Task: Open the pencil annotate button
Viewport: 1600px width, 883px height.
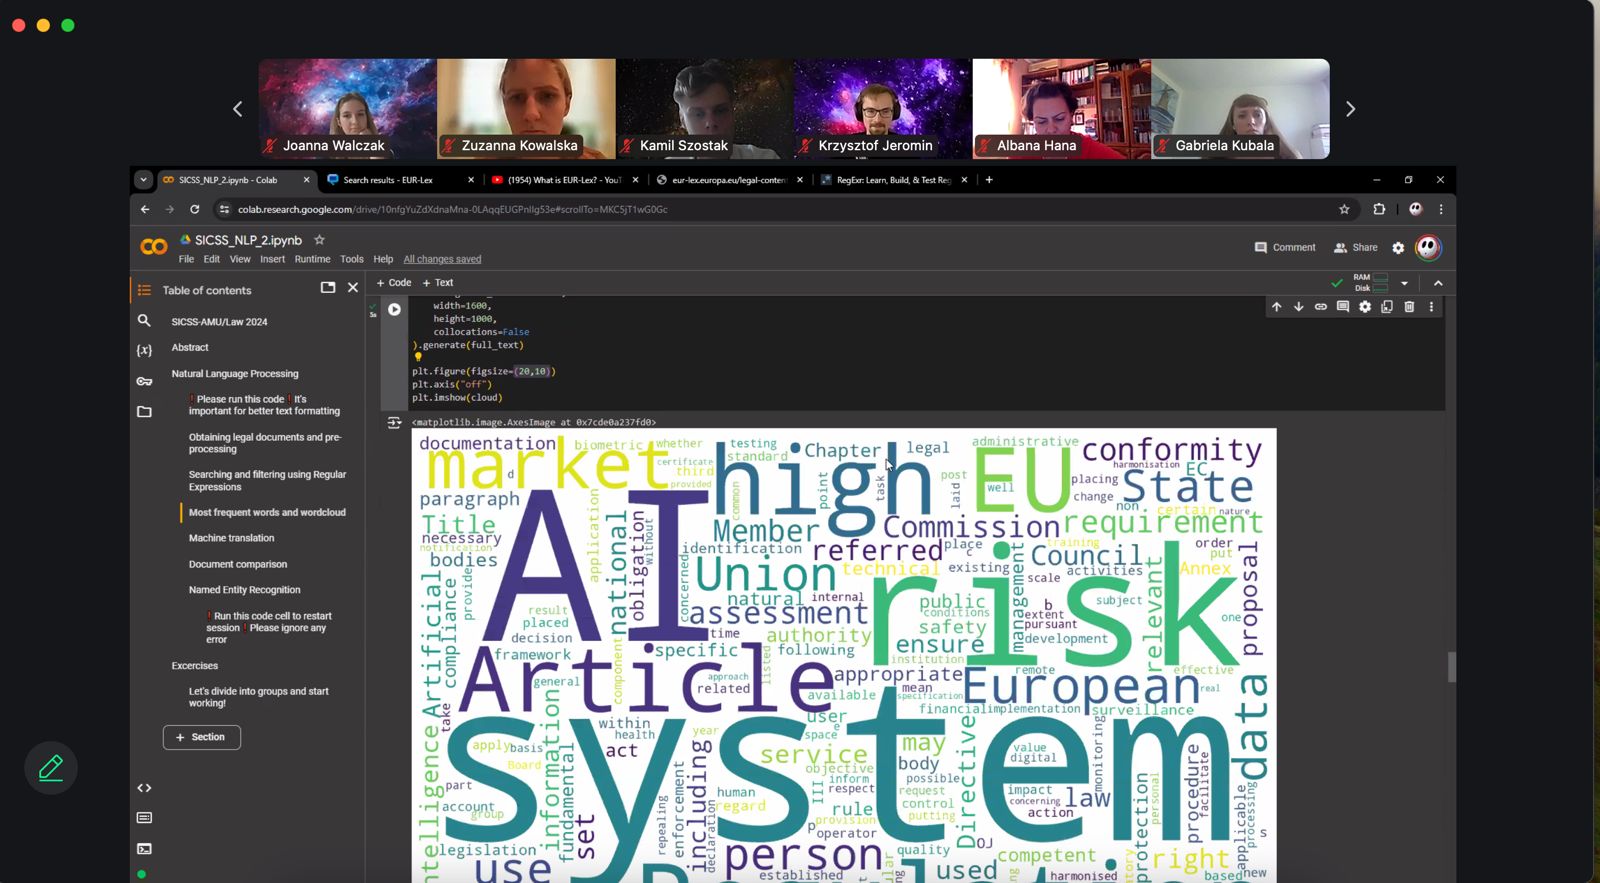Action: [x=51, y=768]
